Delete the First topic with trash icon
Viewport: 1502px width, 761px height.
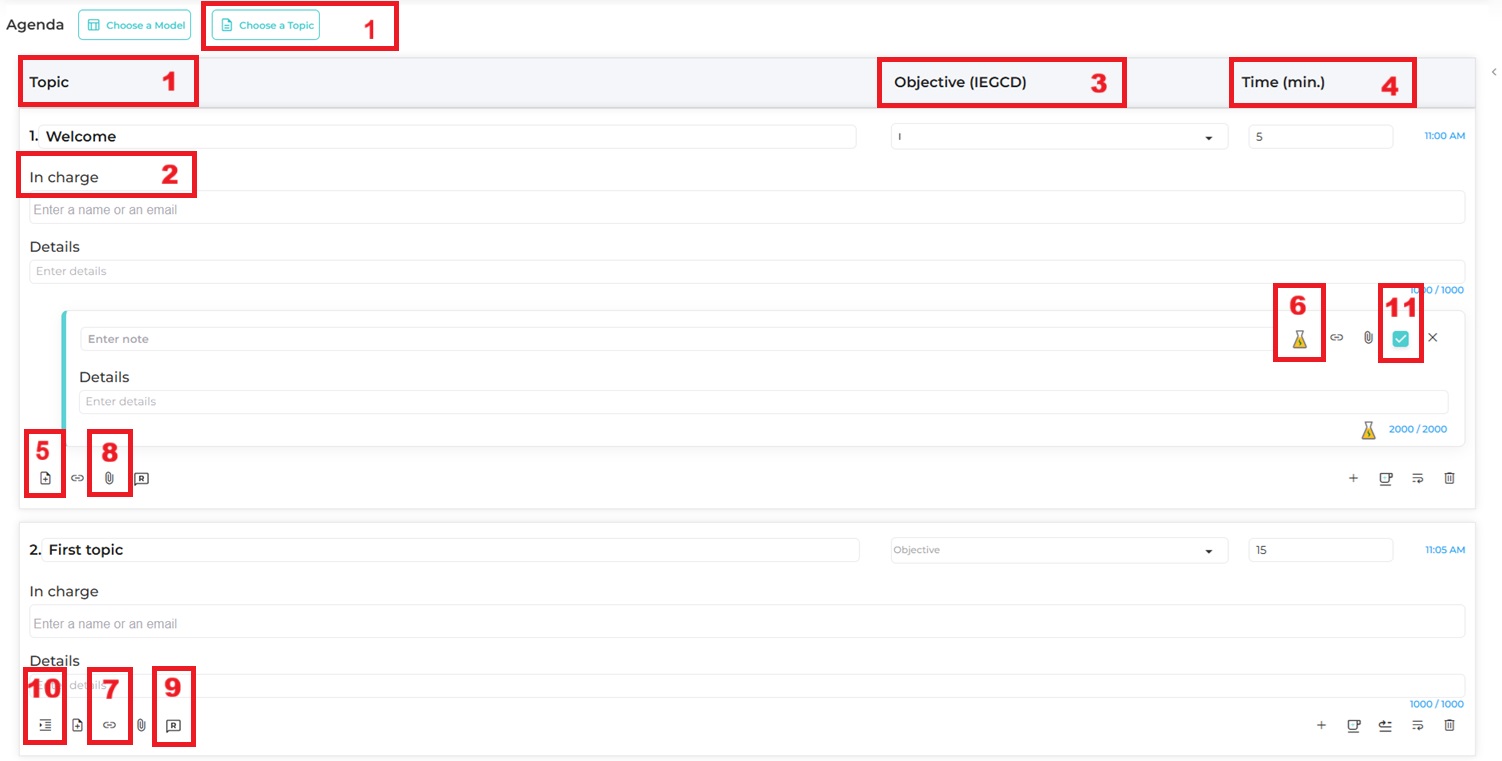point(1449,725)
